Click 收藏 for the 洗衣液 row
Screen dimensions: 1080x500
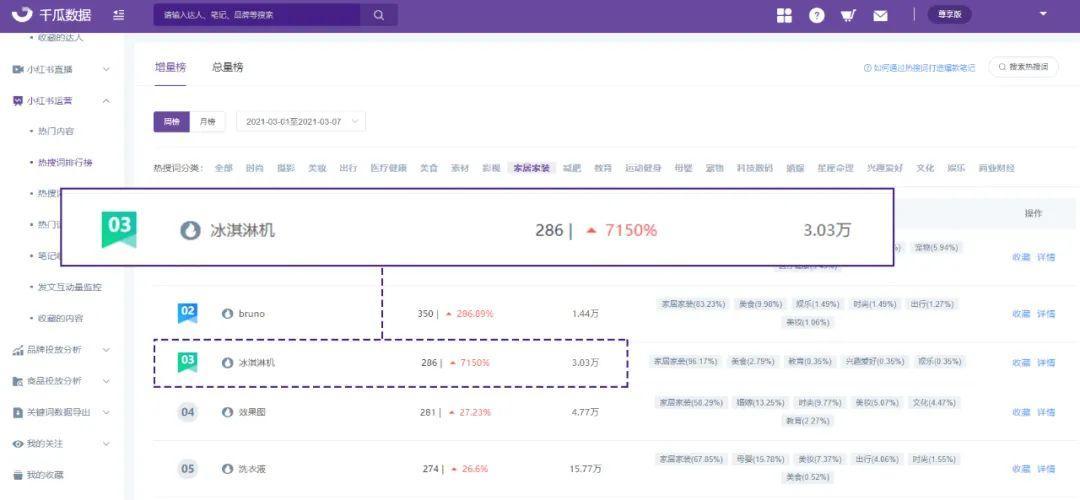tap(1020, 469)
